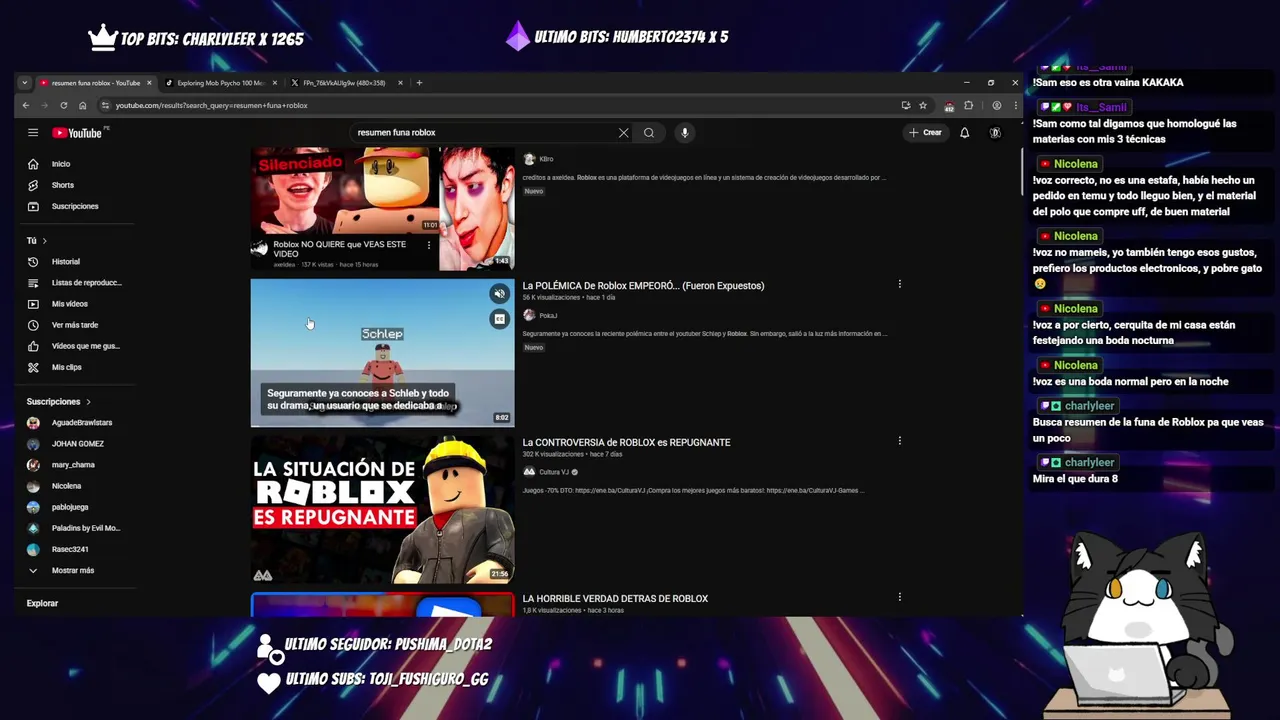Image resolution: width=1280 pixels, height=720 pixels.
Task: View site information icon in address bar
Action: pyautogui.click(x=105, y=105)
